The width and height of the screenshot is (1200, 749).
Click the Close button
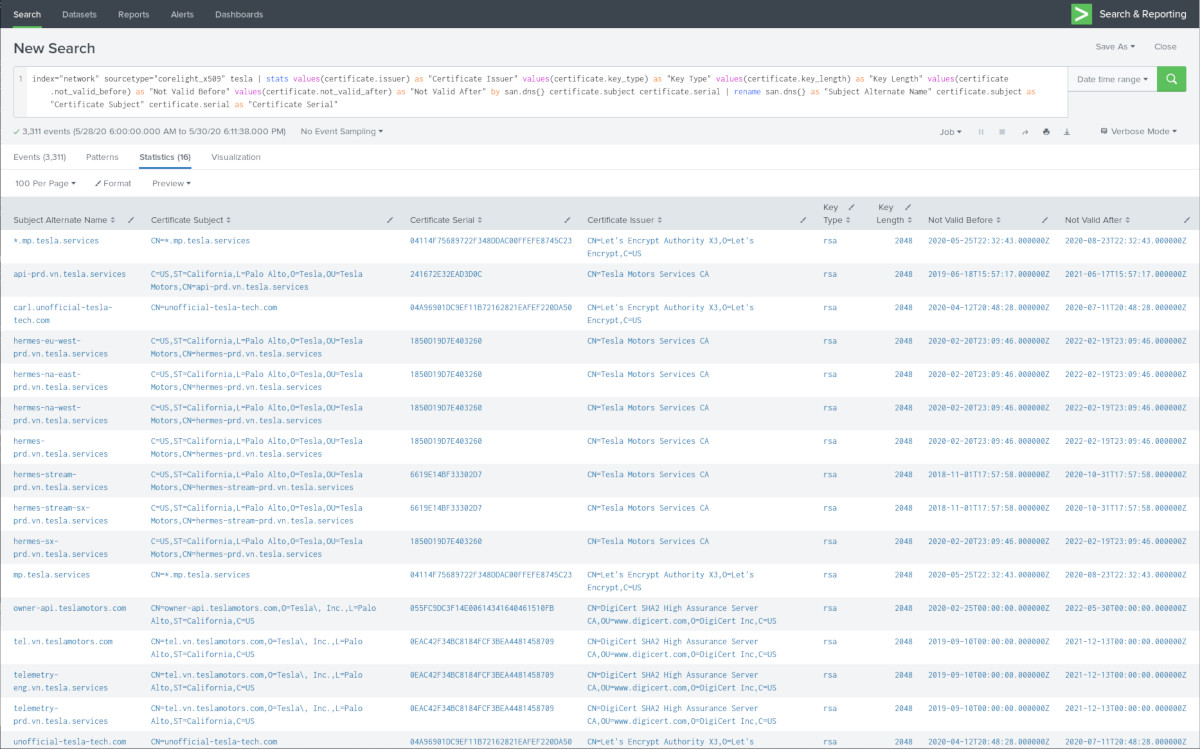coord(1165,47)
